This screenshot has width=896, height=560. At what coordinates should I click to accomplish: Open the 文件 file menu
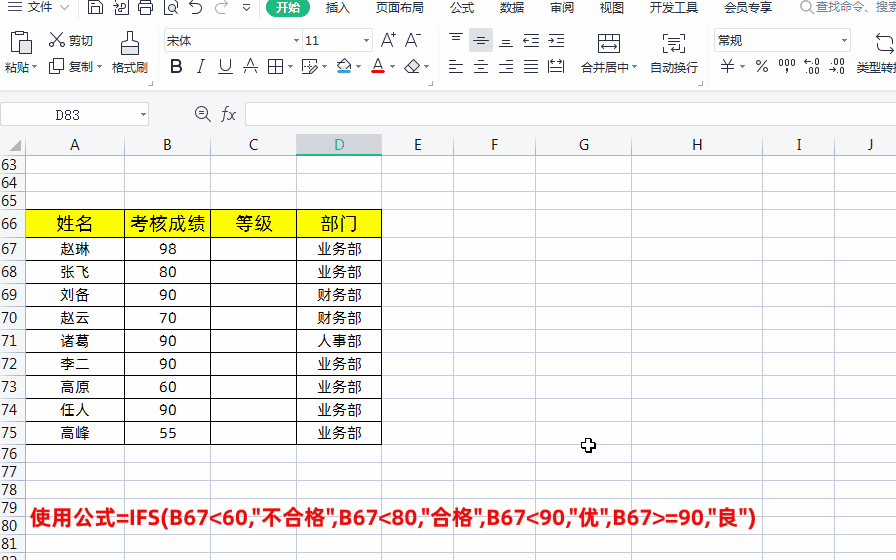38,7
